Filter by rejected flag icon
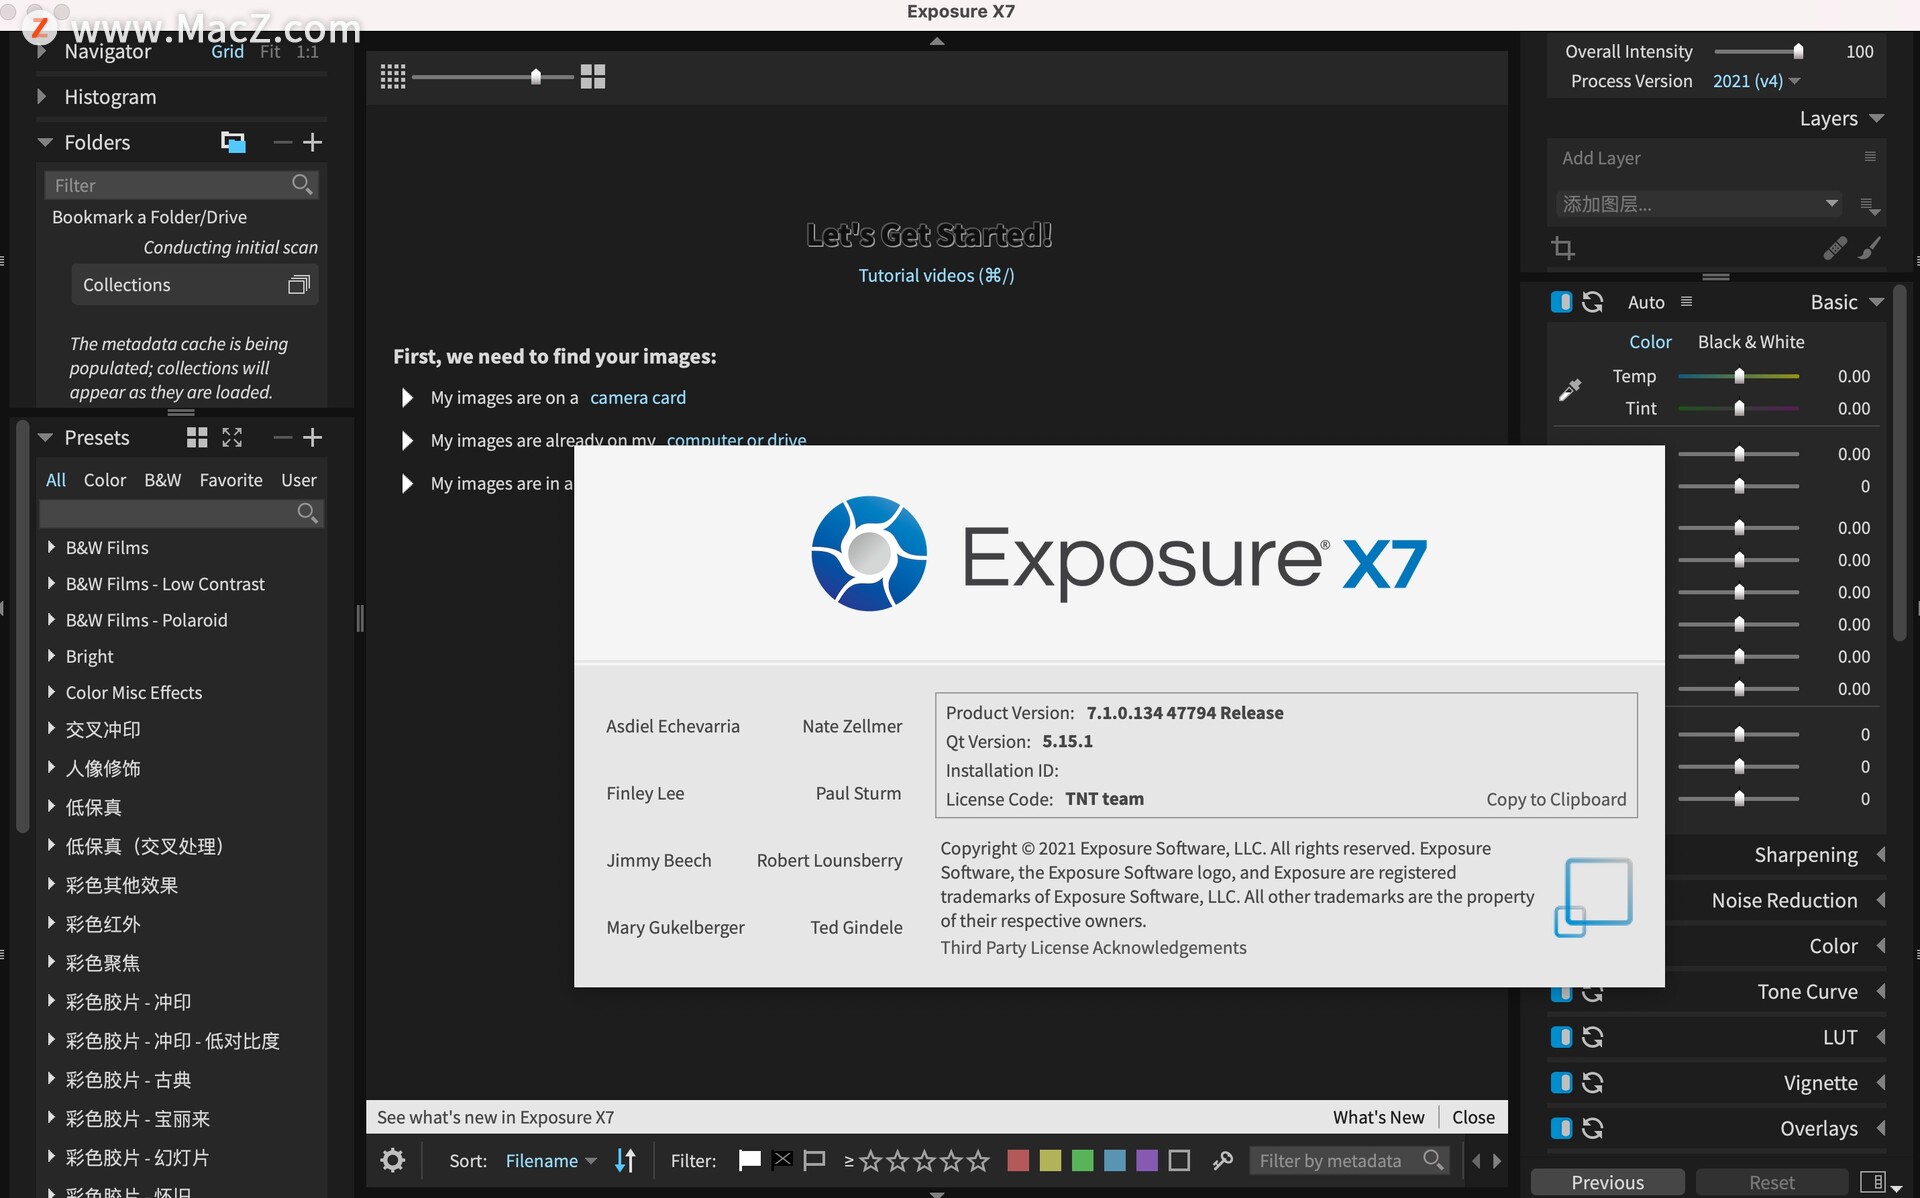 (782, 1160)
